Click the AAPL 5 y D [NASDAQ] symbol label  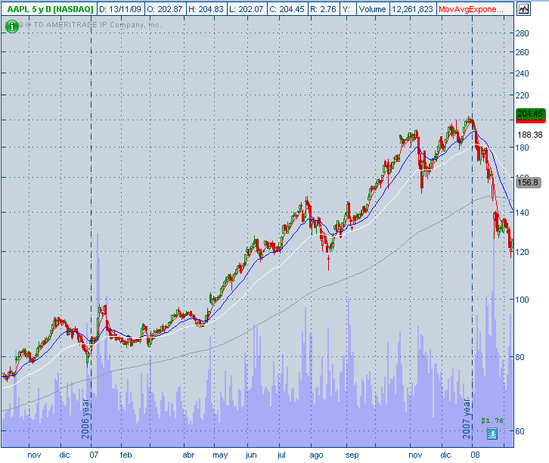click(x=50, y=9)
